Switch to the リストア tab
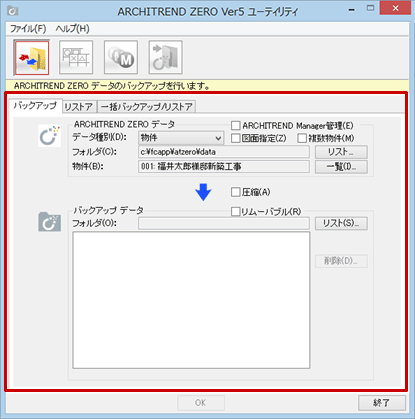Screen dimensions: 415x419 (x=79, y=107)
